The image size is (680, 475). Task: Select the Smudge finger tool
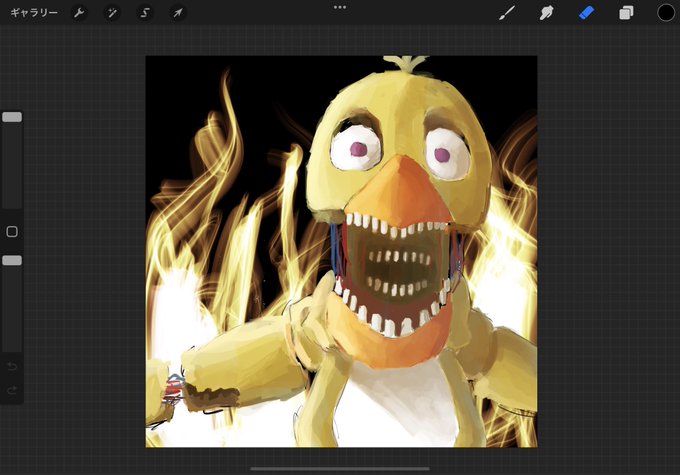546,13
